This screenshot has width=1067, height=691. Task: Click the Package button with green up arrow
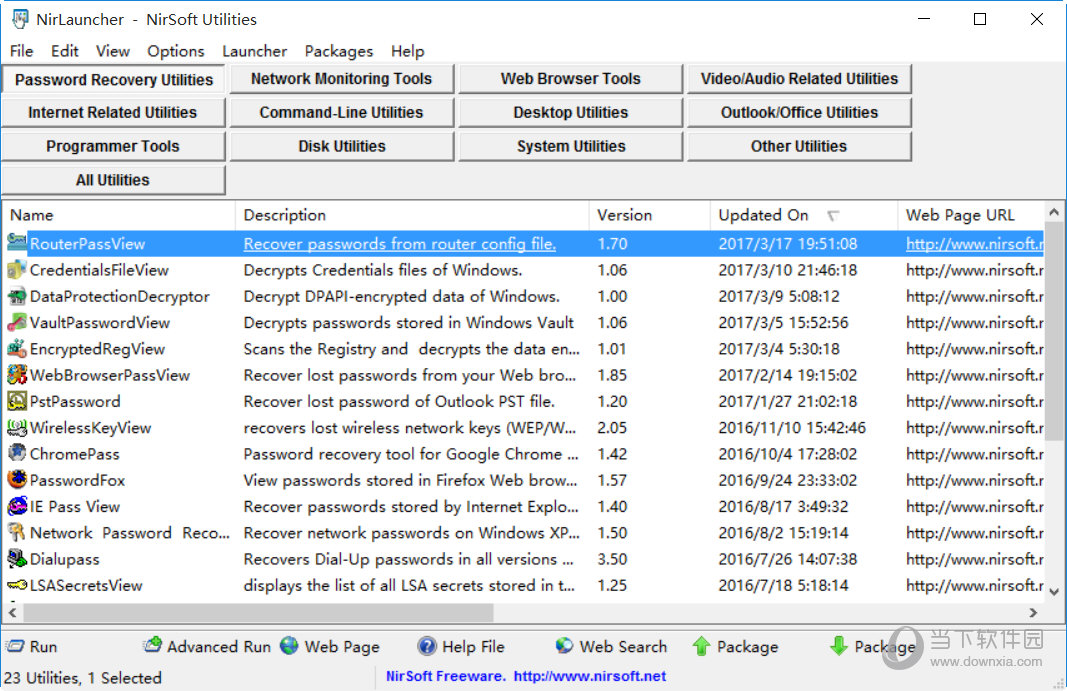[735, 646]
